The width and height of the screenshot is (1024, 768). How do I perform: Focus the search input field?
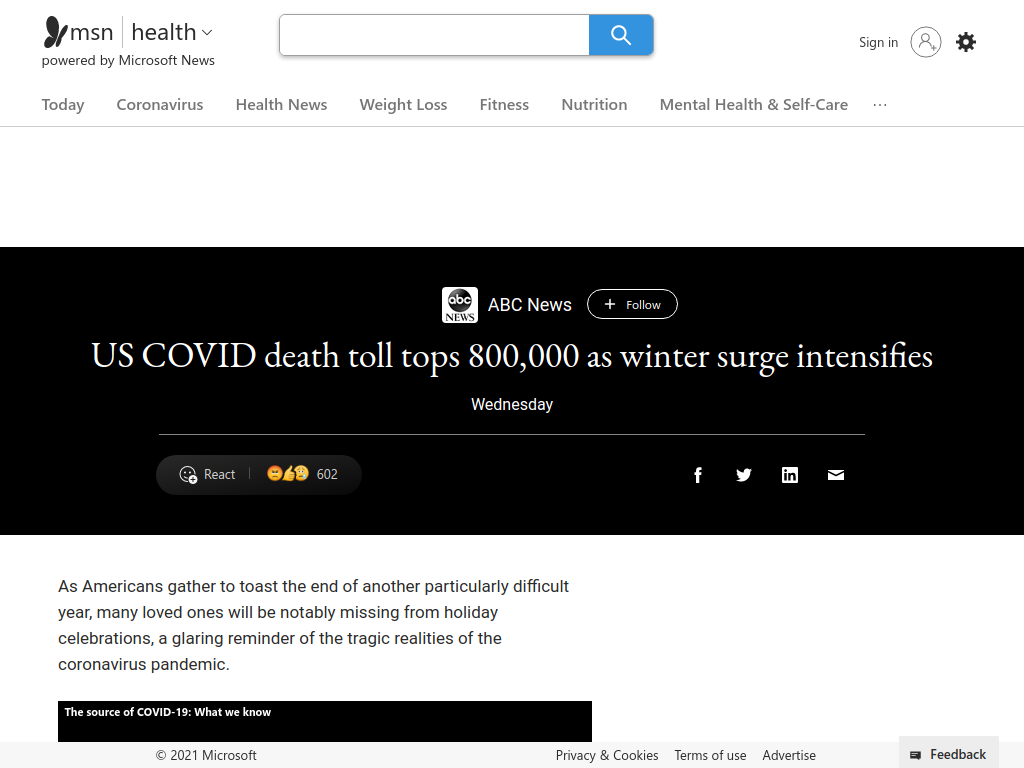tap(434, 35)
